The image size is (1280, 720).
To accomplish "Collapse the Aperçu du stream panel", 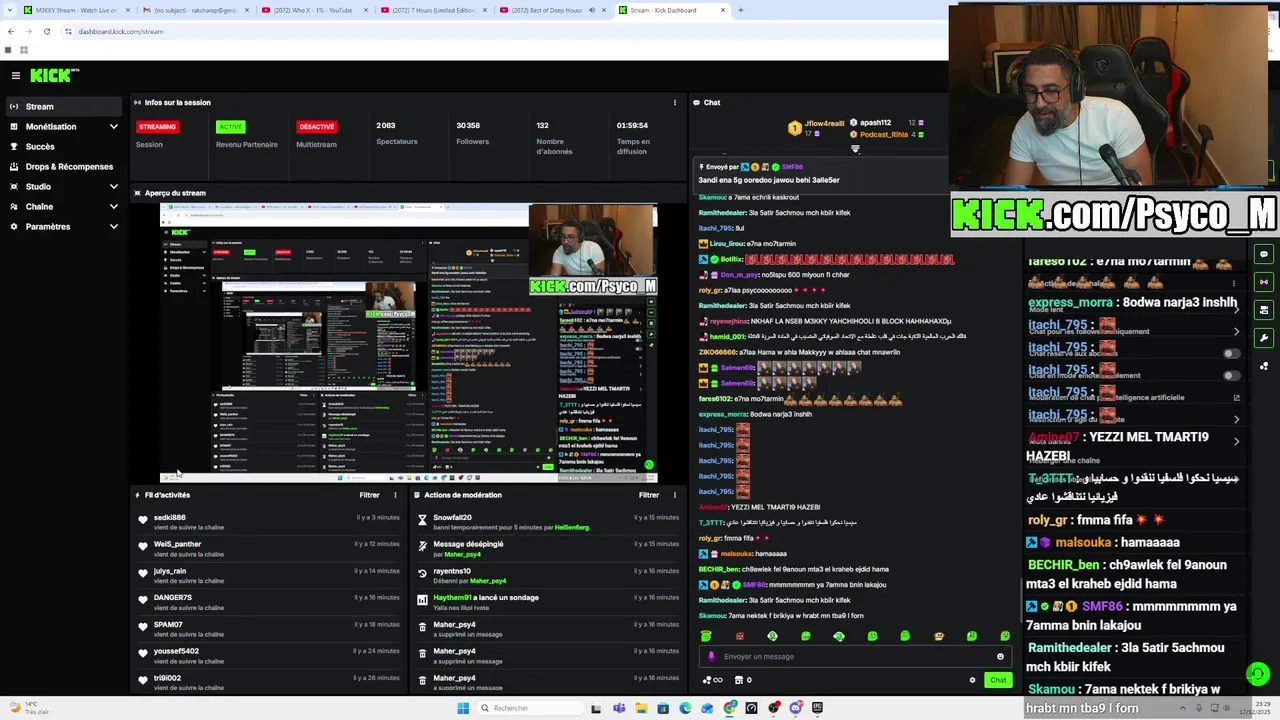I will click(x=138, y=193).
